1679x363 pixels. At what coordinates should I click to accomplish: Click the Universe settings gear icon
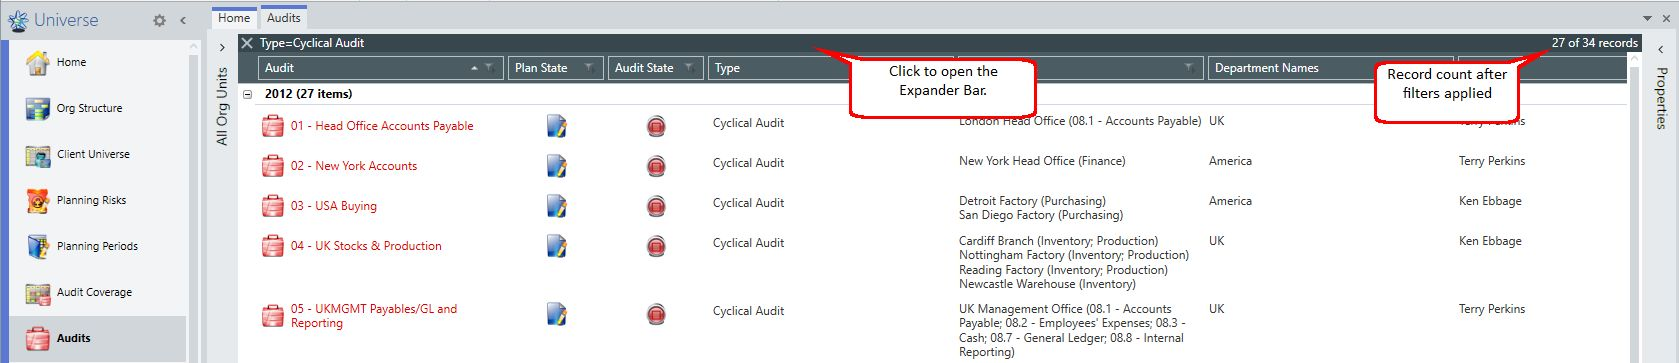coord(159,20)
